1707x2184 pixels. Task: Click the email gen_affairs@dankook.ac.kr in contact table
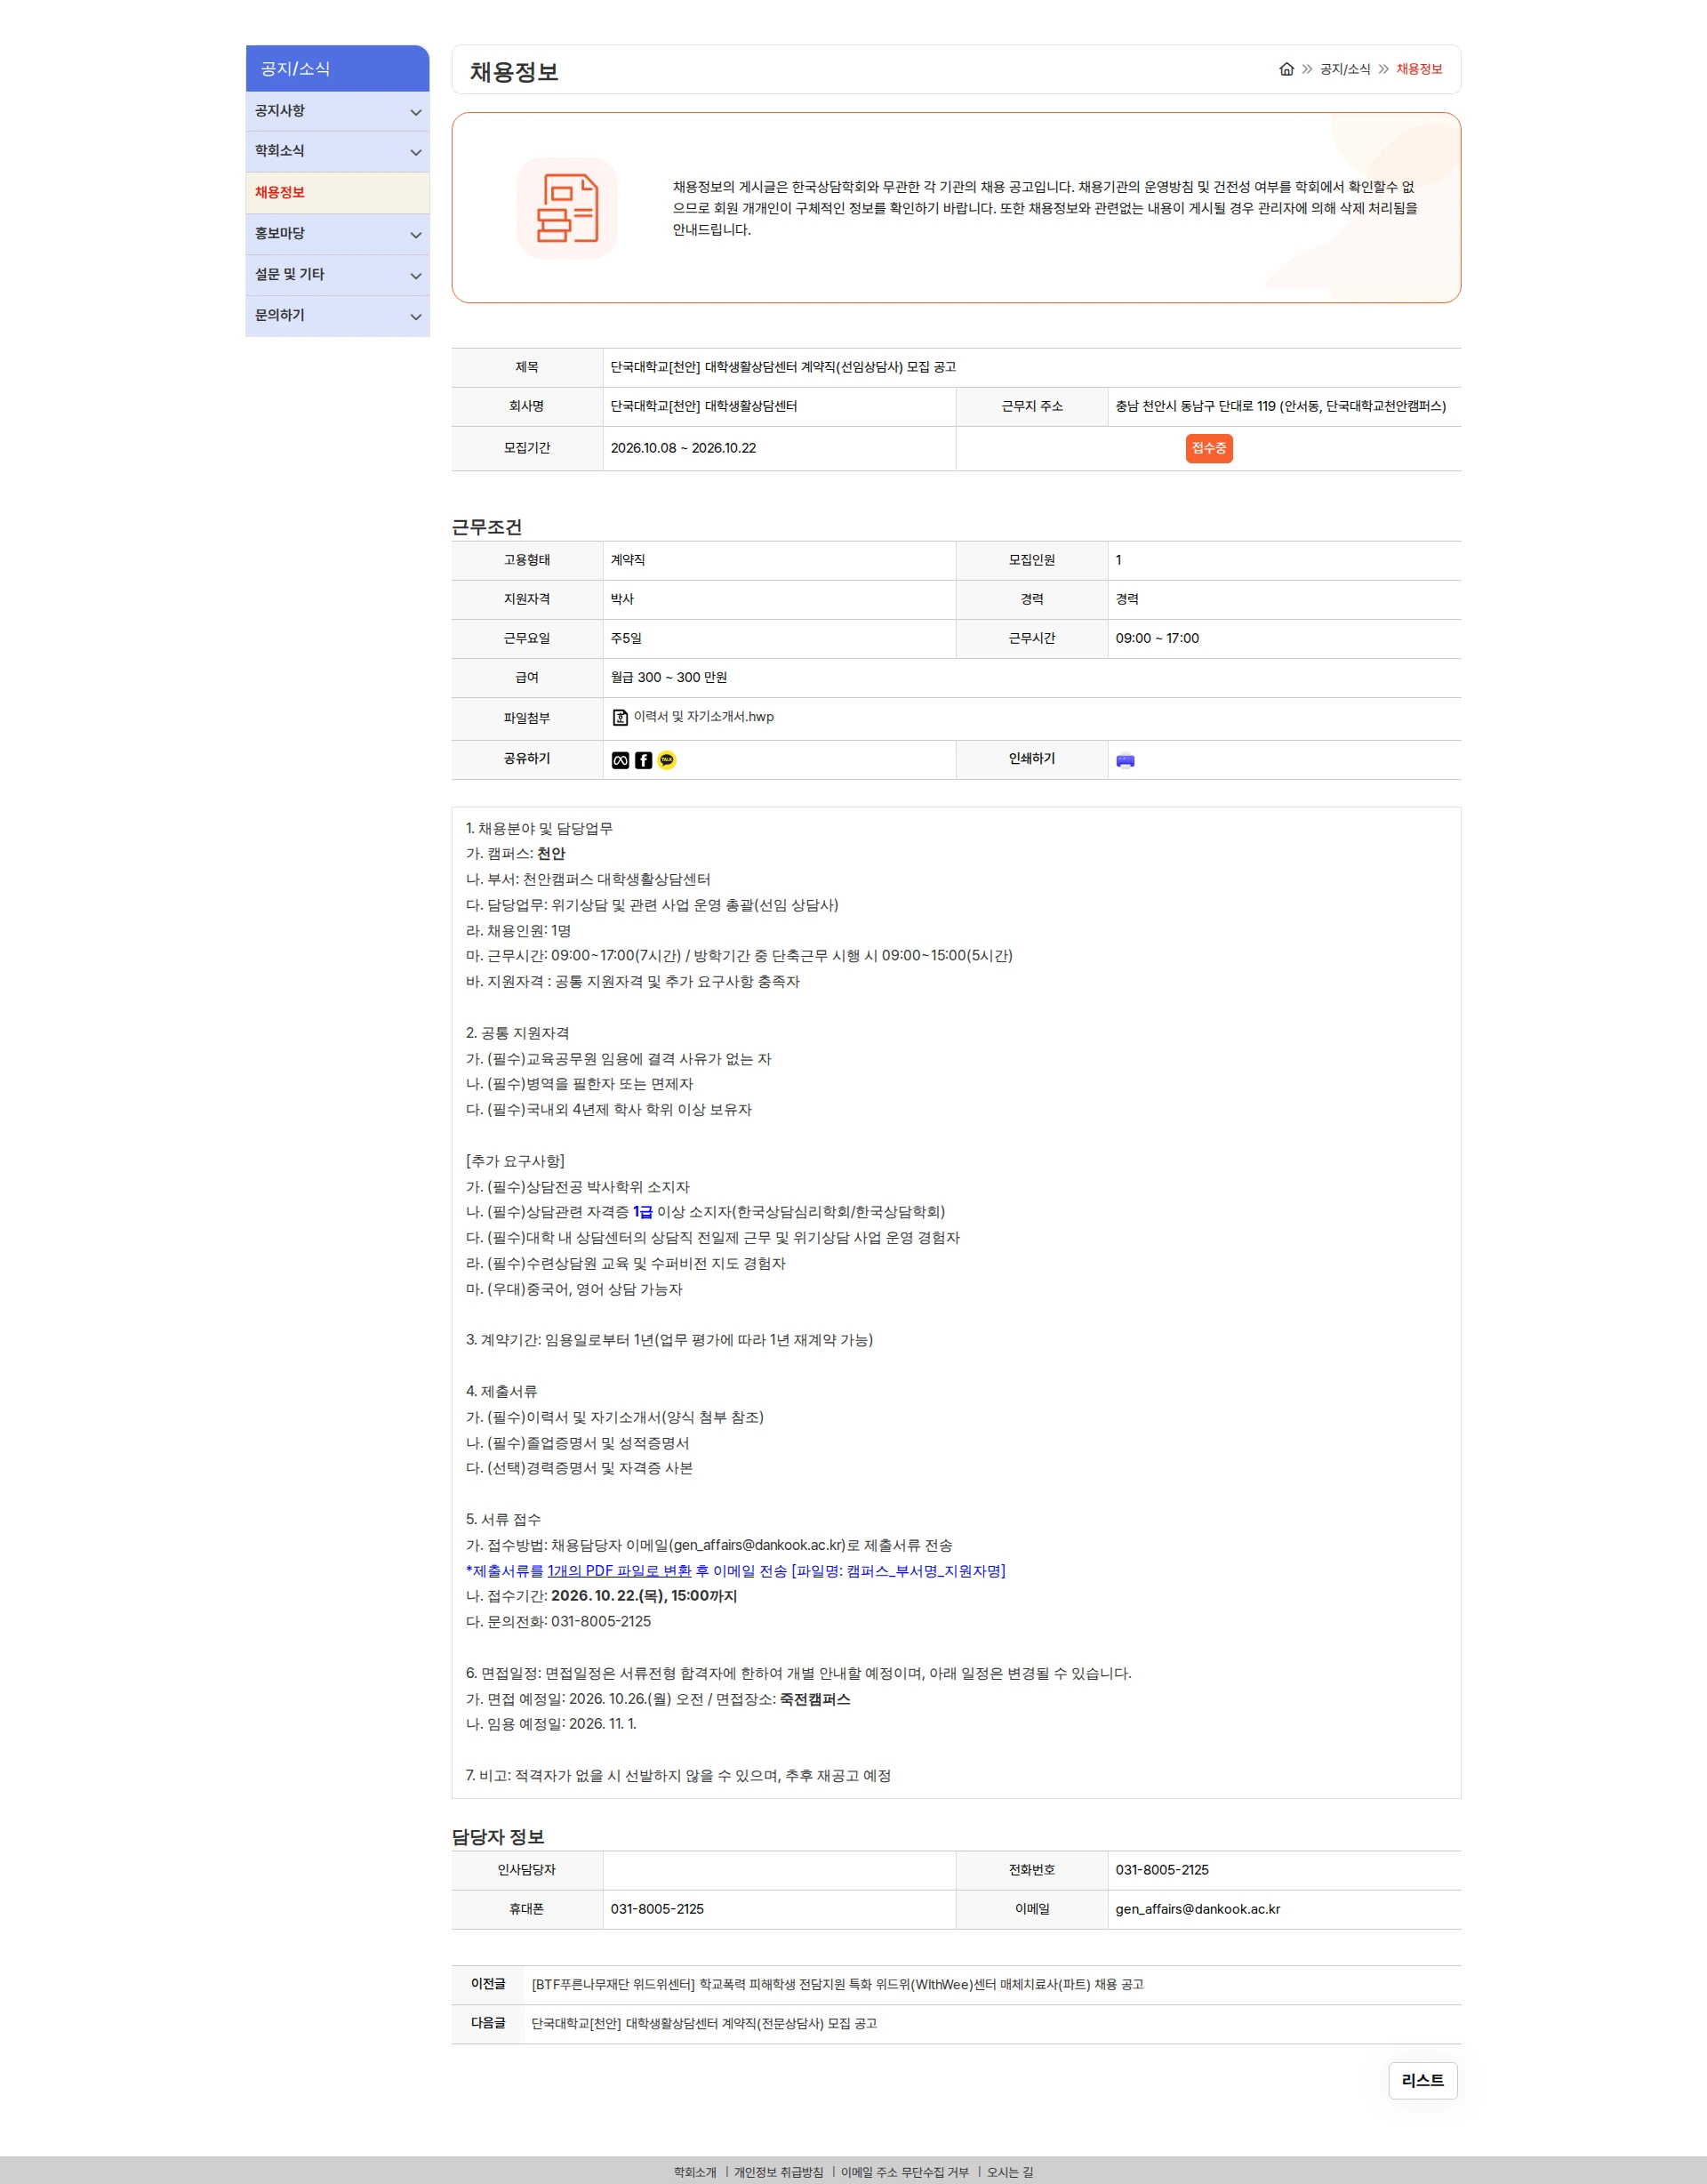1197,1909
